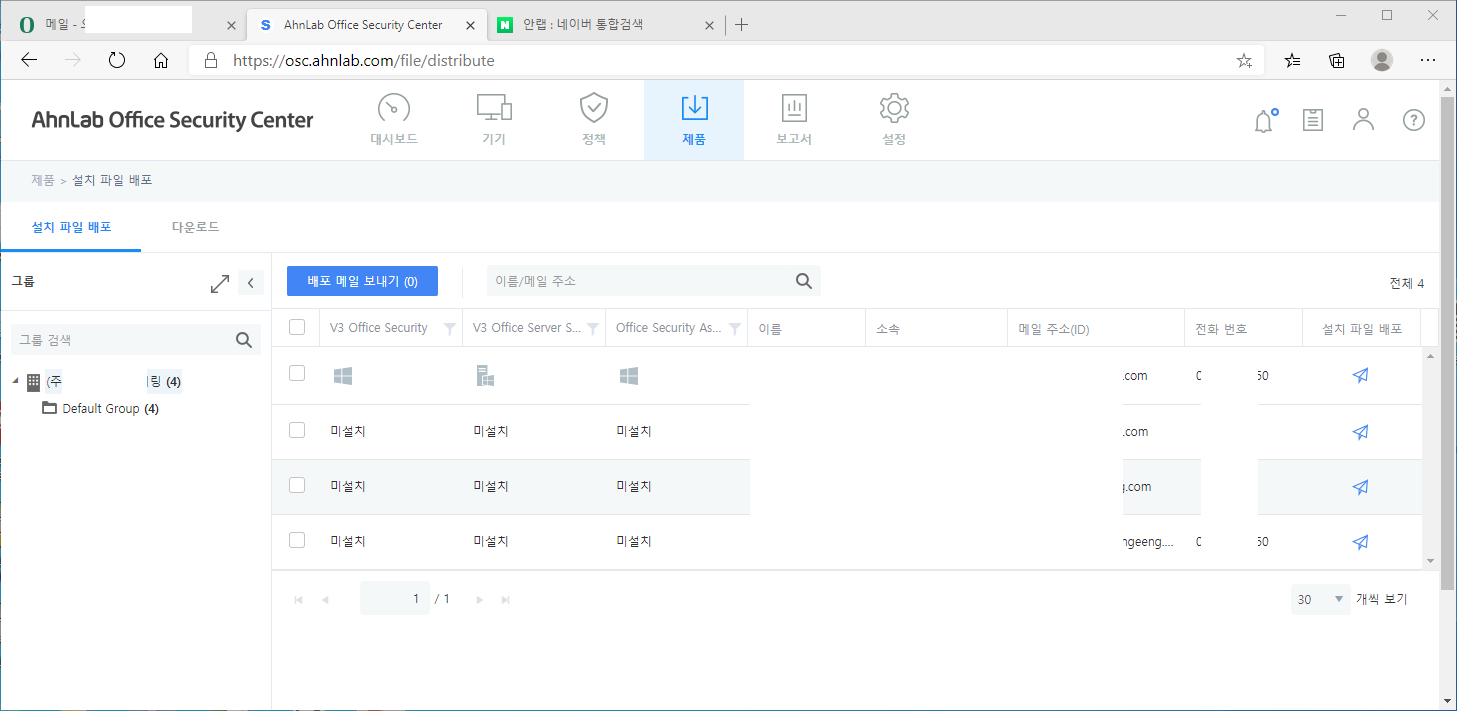Check the checkbox on the first device row
Viewport: 1457px width, 711px height.
[x=296, y=375]
